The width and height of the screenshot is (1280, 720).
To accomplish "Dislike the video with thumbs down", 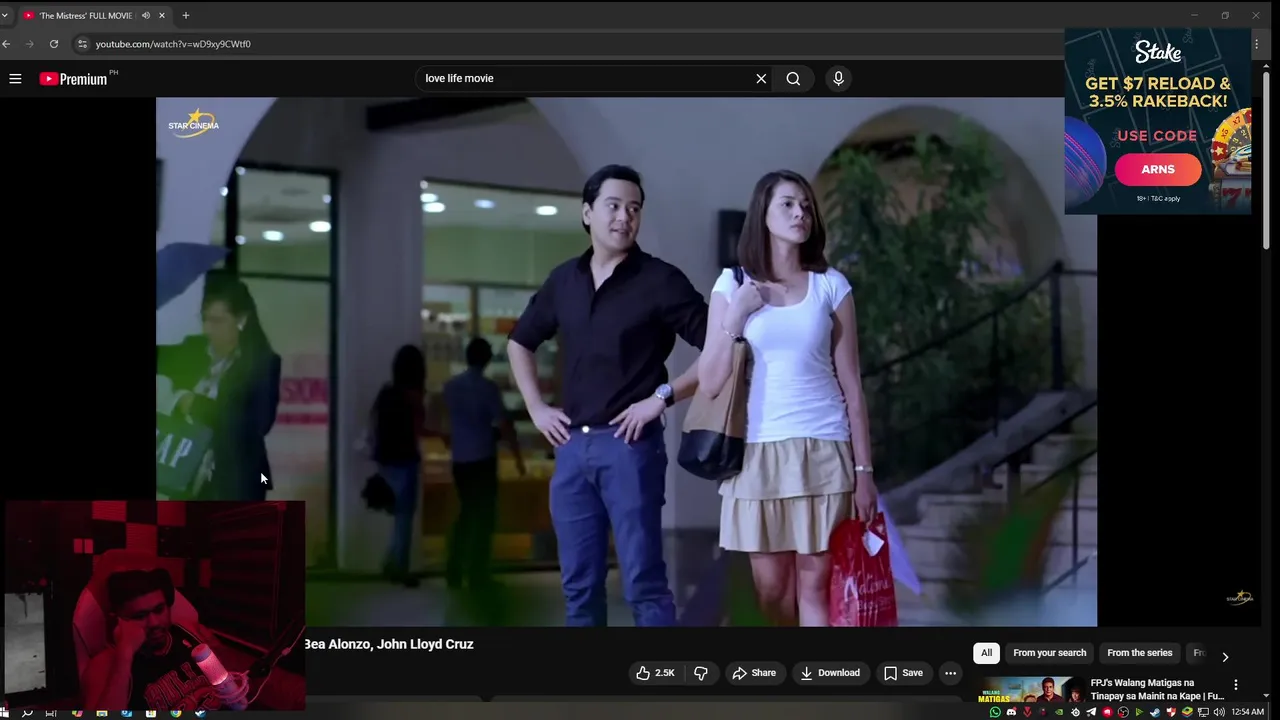I will [x=701, y=673].
